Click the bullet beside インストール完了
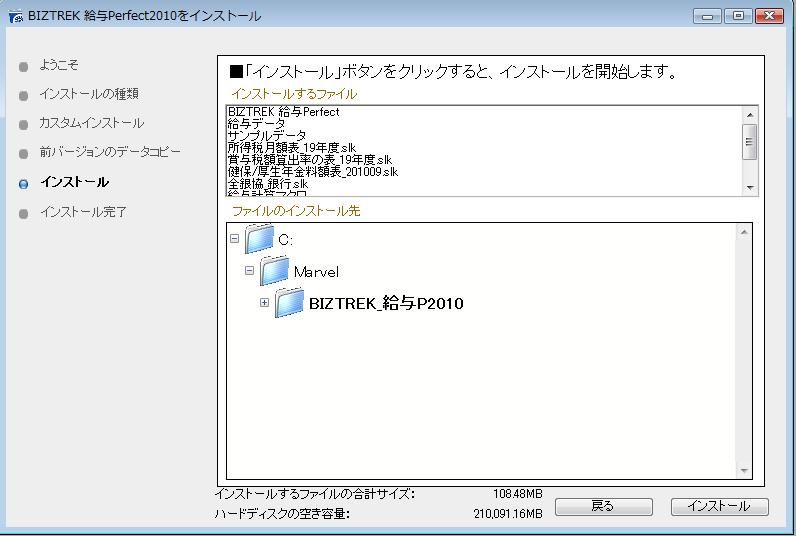 (x=23, y=214)
